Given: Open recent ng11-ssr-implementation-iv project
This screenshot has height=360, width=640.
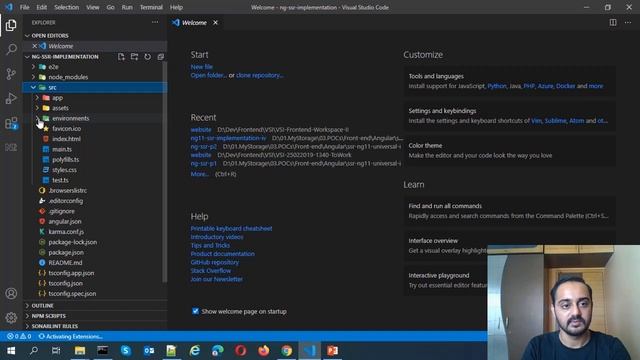Looking at the screenshot, I should 228,138.
